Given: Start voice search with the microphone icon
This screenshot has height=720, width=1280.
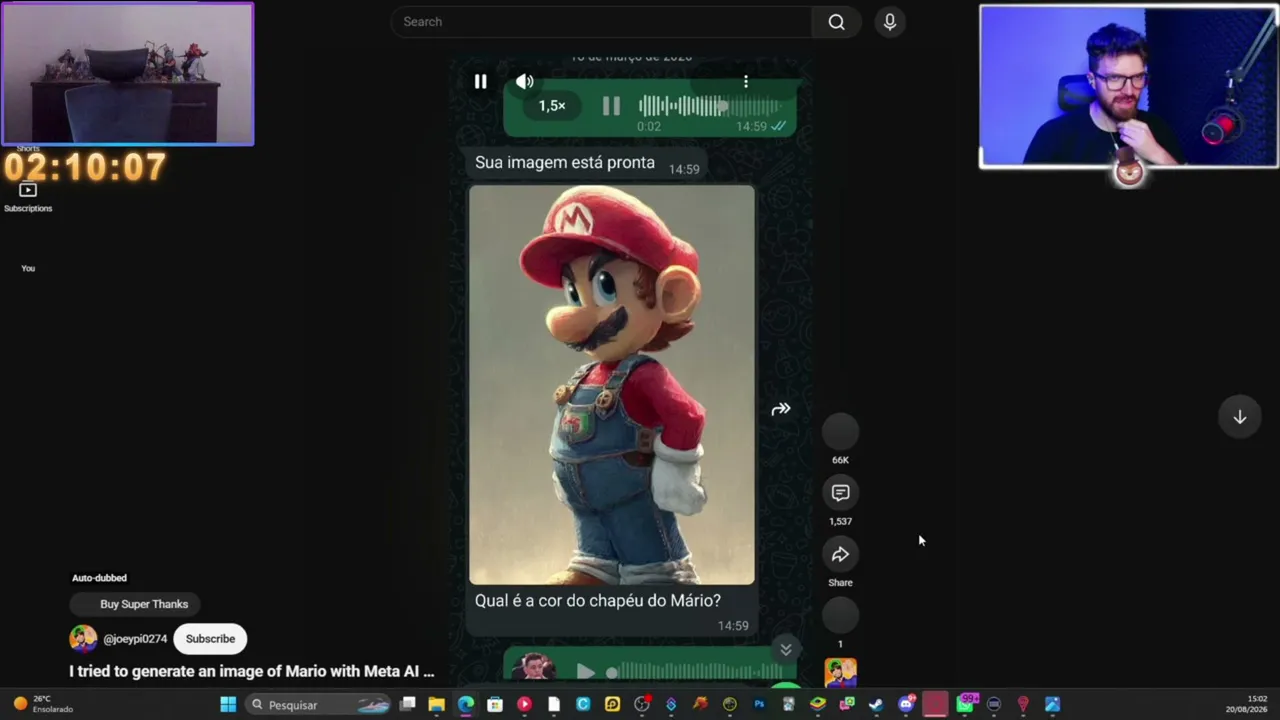Looking at the screenshot, I should (x=890, y=22).
